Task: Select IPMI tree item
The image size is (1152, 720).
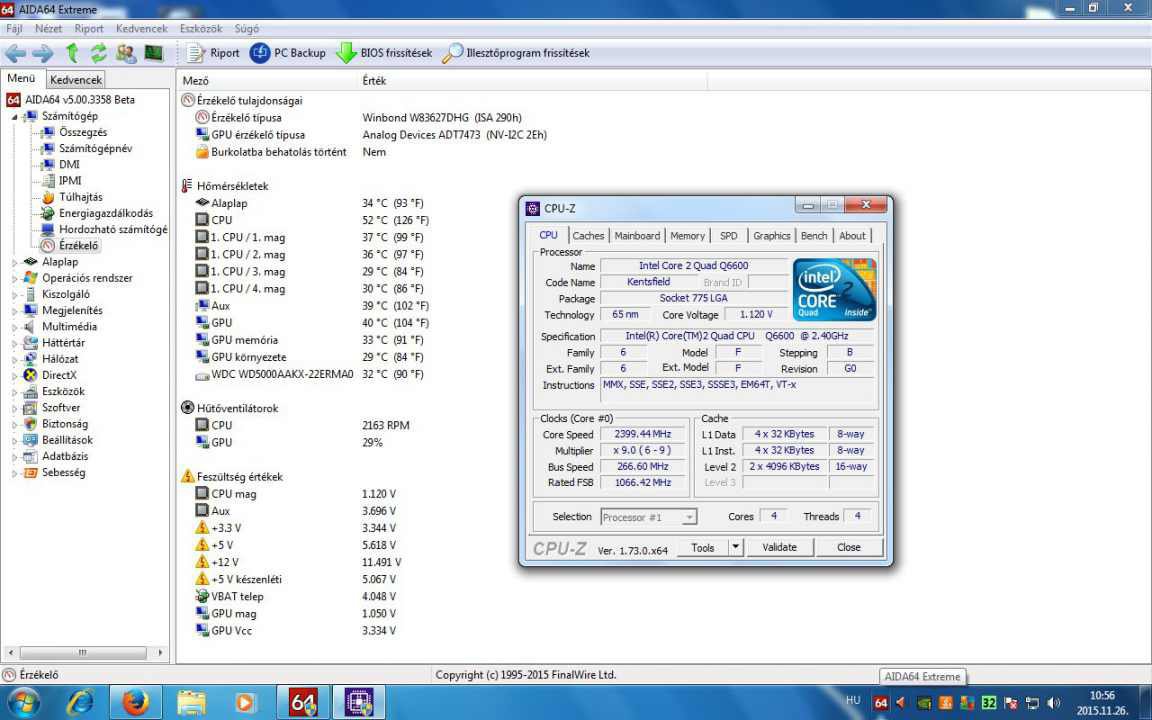Action: pos(70,181)
